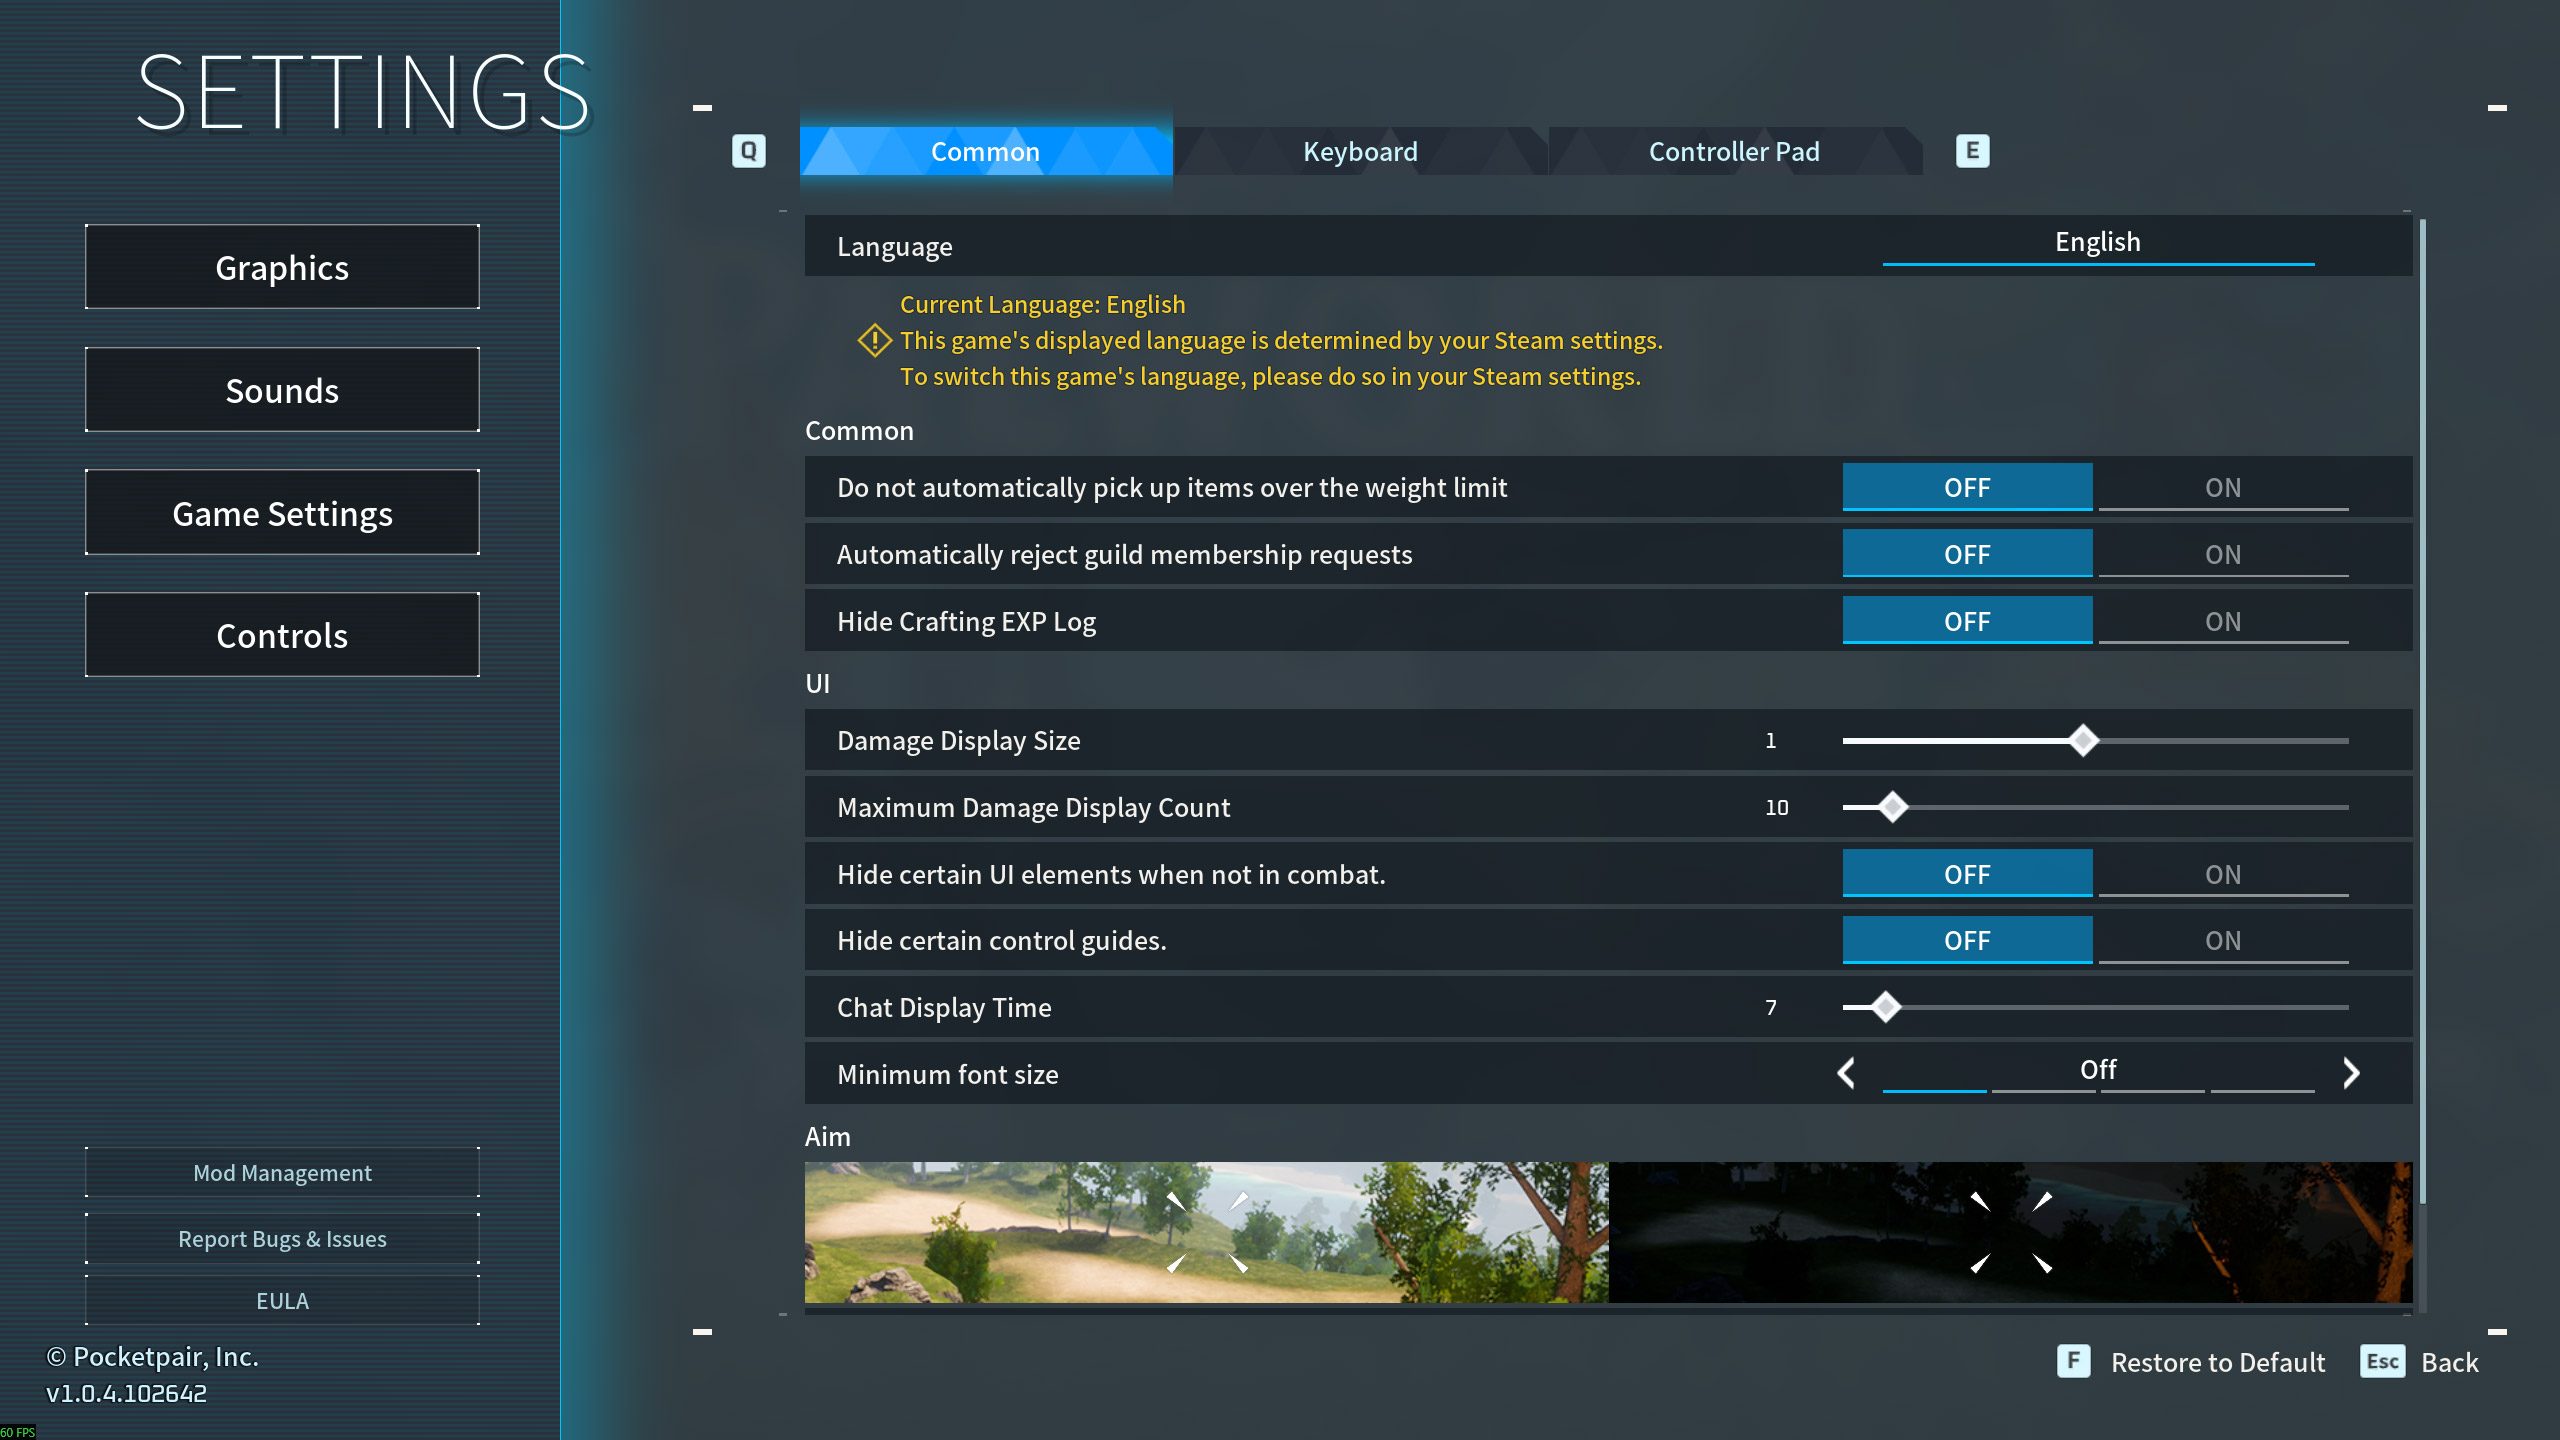Open the Language selector showing English

tap(2098, 243)
